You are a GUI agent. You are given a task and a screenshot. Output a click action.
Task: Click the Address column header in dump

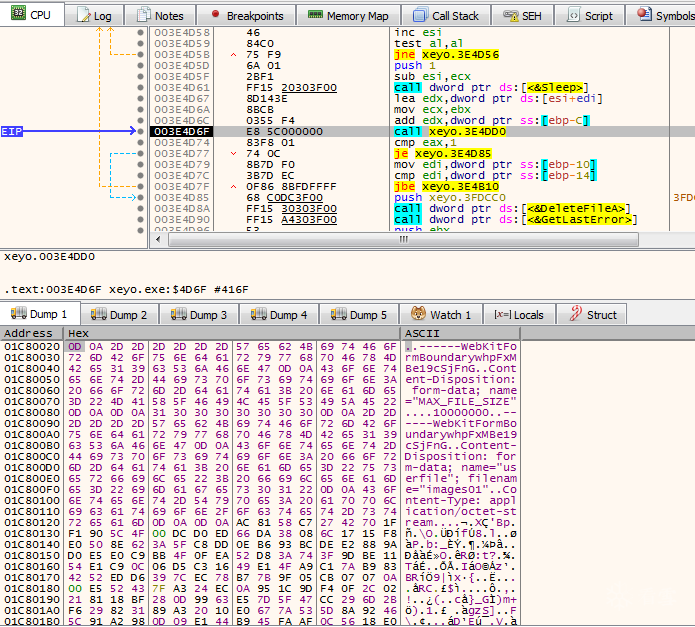tap(32, 333)
